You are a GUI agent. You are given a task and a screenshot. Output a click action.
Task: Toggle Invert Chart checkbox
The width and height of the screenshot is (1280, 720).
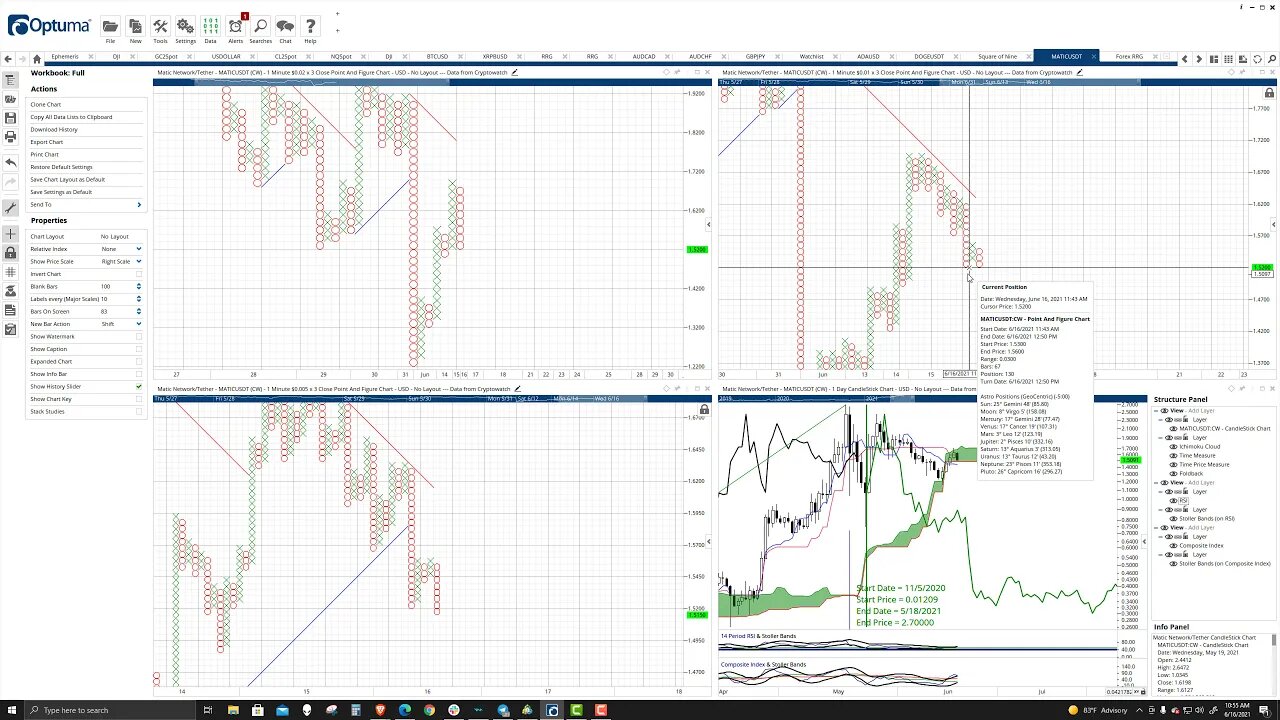click(x=138, y=274)
